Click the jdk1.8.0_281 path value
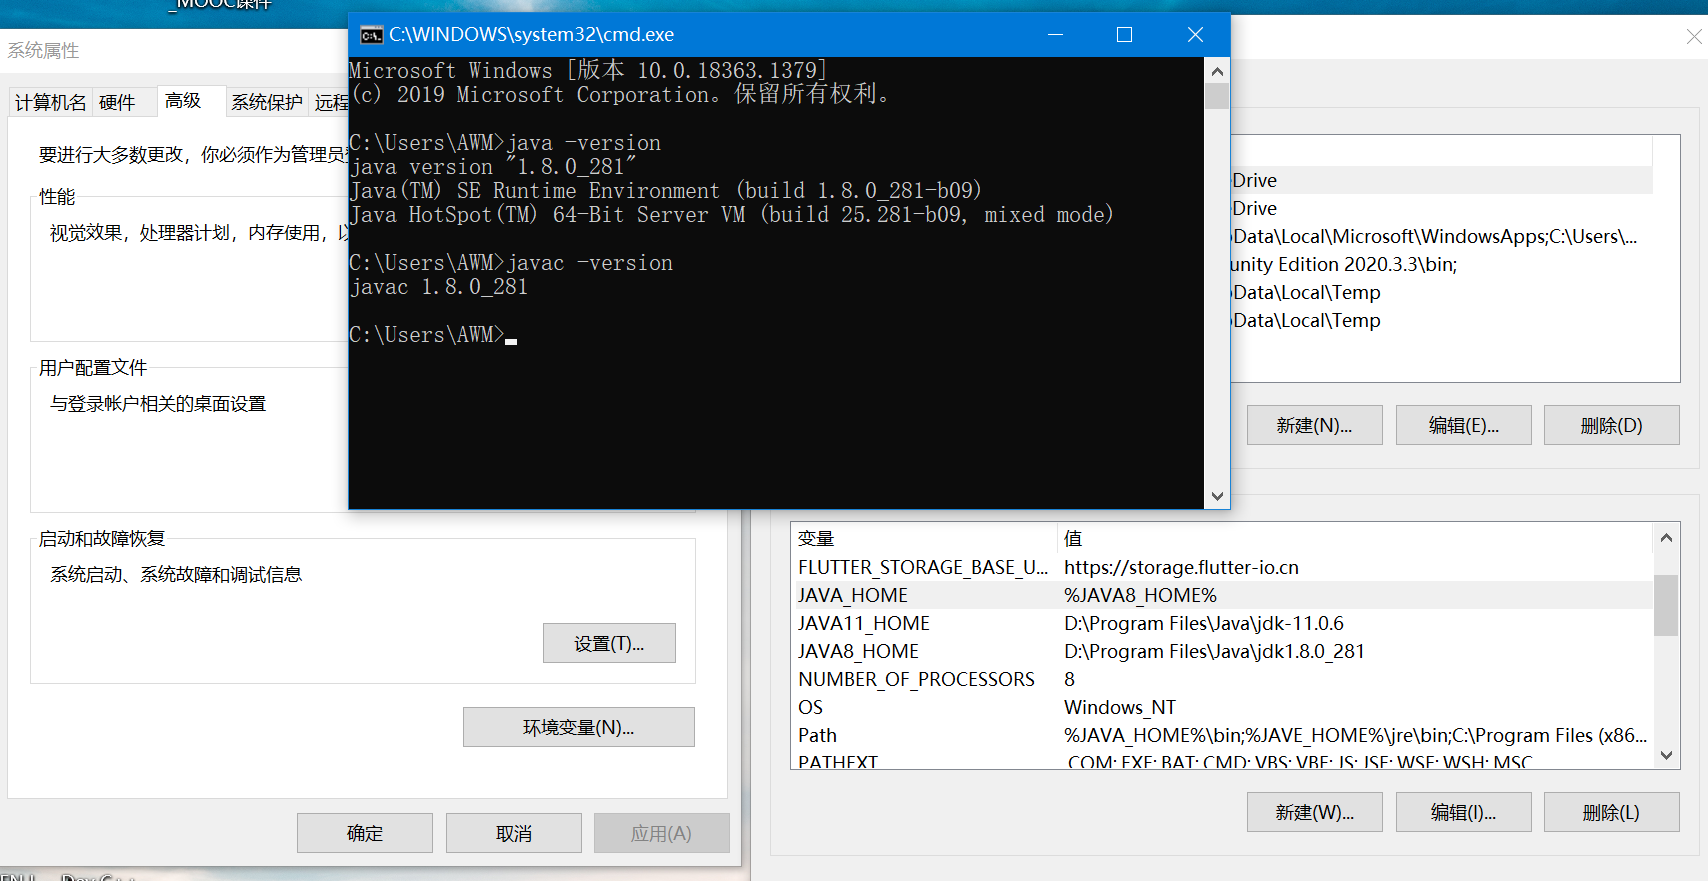Viewport: 1708px width, 881px height. pyautogui.click(x=1214, y=651)
